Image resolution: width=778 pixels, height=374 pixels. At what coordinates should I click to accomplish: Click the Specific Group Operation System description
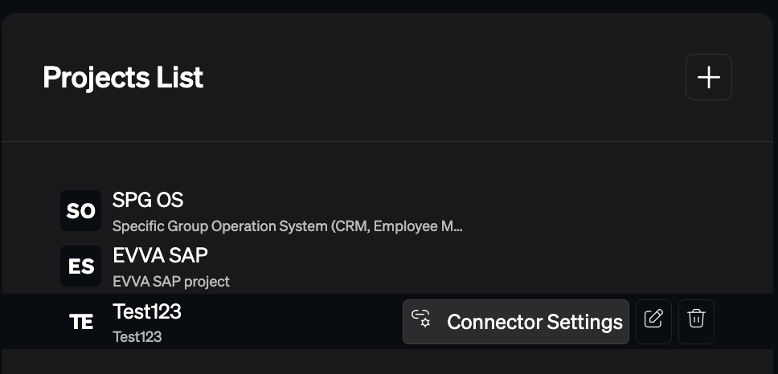287,226
